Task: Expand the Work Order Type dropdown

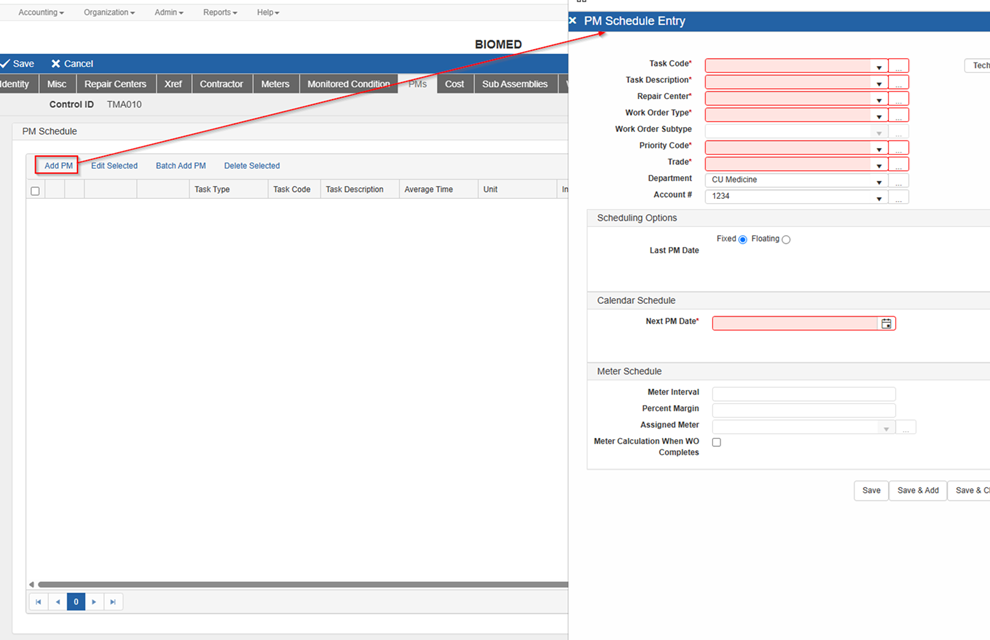Action: [879, 116]
